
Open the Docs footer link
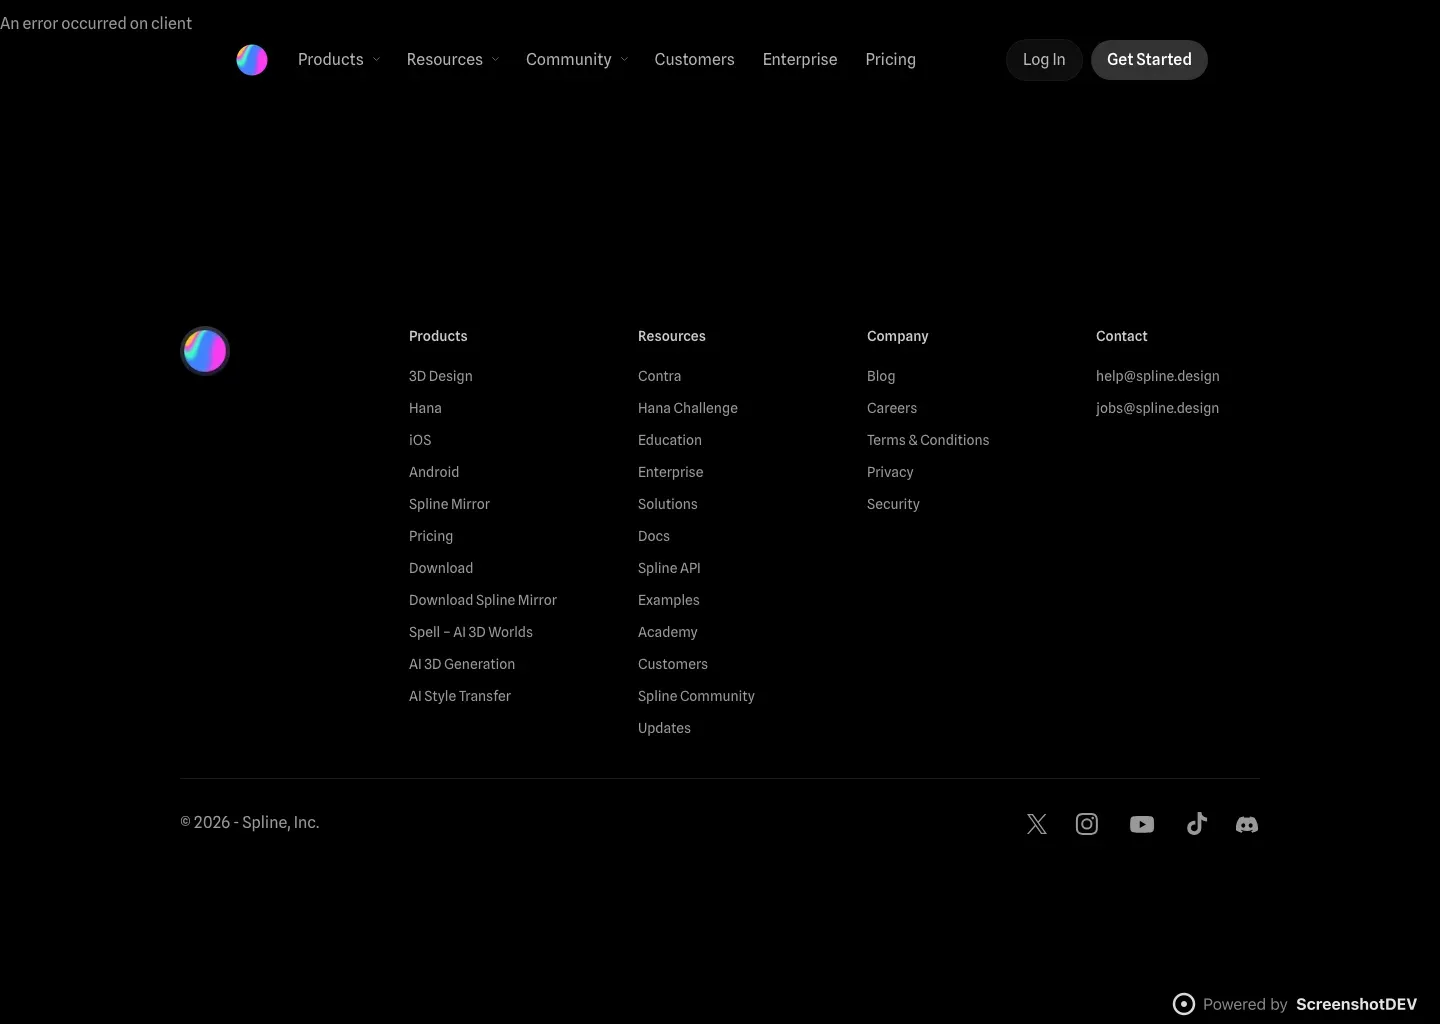[x=654, y=536]
